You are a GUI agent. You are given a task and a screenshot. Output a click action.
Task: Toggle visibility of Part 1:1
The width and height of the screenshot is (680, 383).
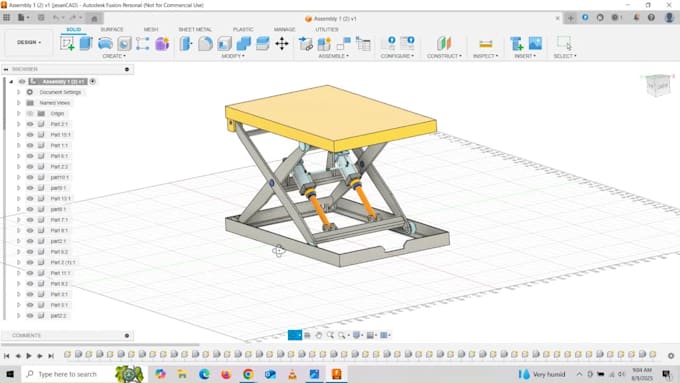click(x=30, y=145)
